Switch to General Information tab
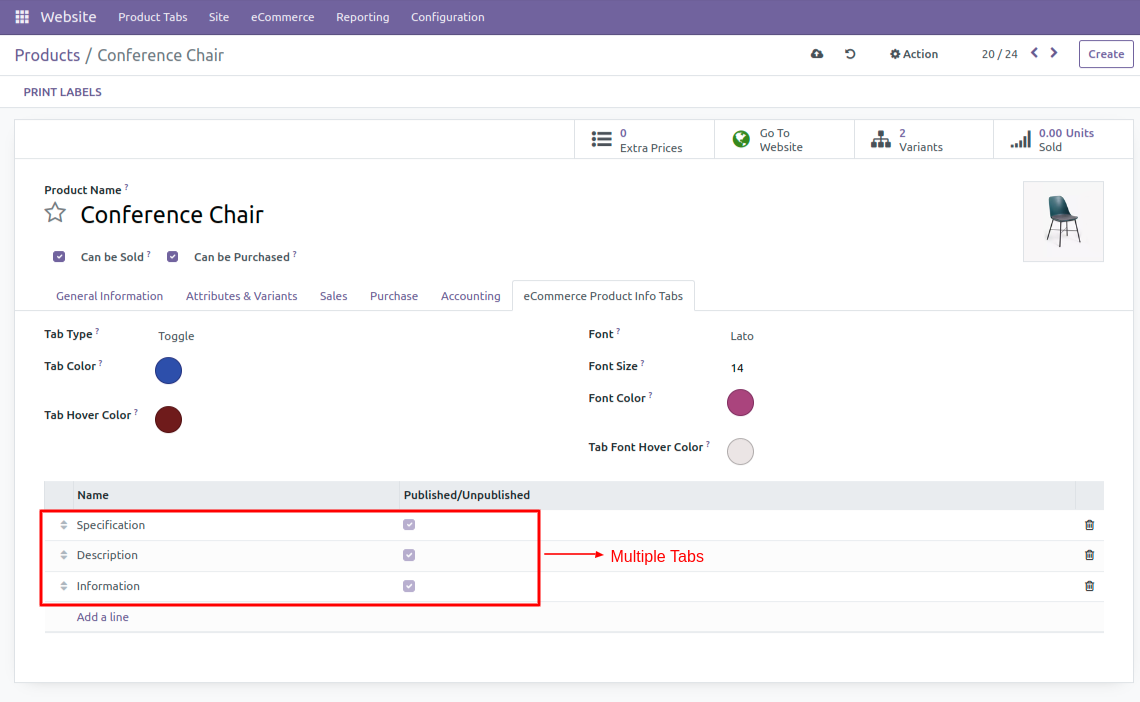 (x=110, y=296)
